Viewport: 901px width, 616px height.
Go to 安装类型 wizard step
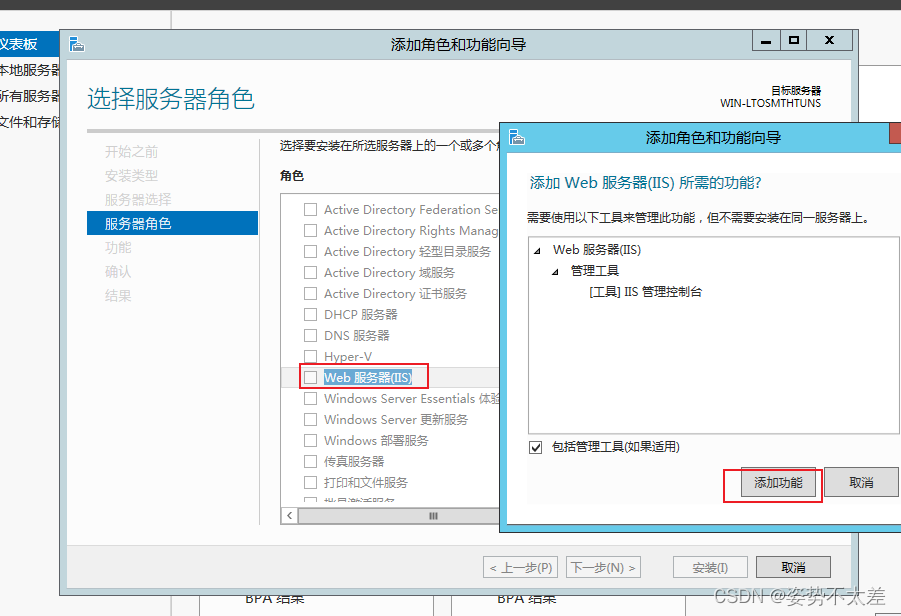132,176
